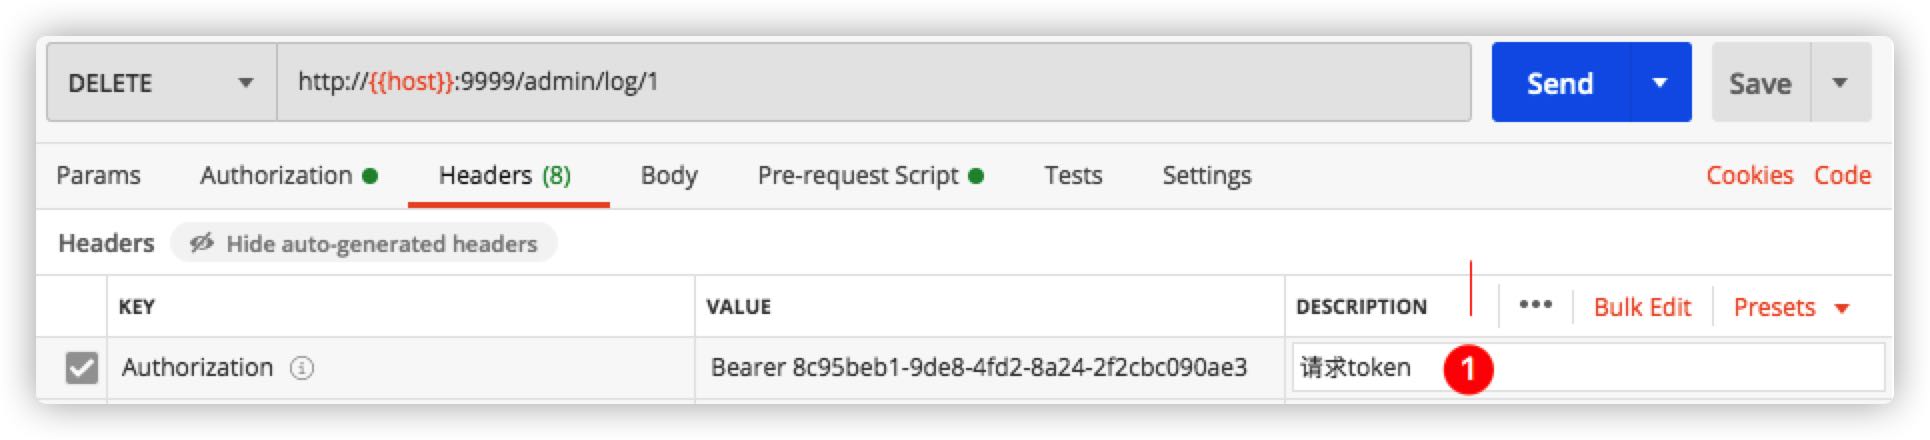The width and height of the screenshot is (1930, 440).
Task: Switch to the Params tab
Action: pos(98,175)
